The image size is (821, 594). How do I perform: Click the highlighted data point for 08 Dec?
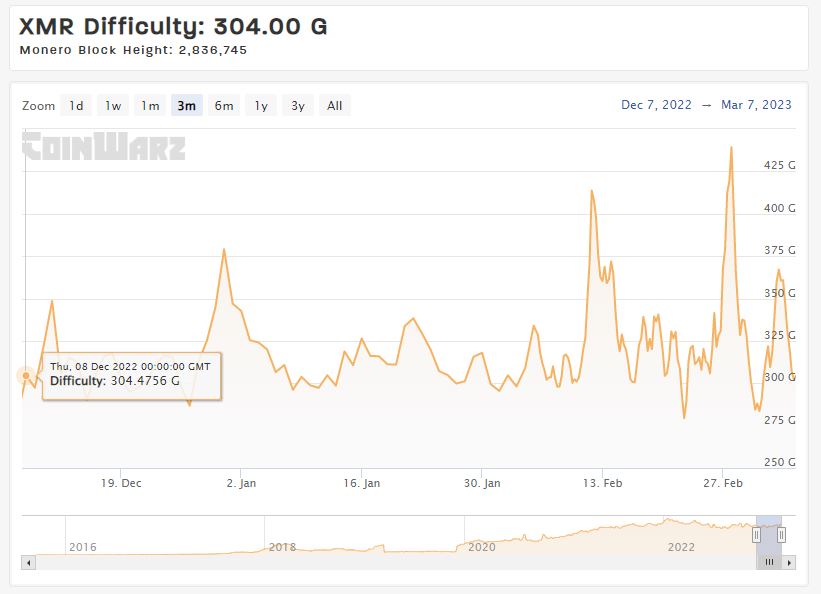pyautogui.click(x=26, y=376)
